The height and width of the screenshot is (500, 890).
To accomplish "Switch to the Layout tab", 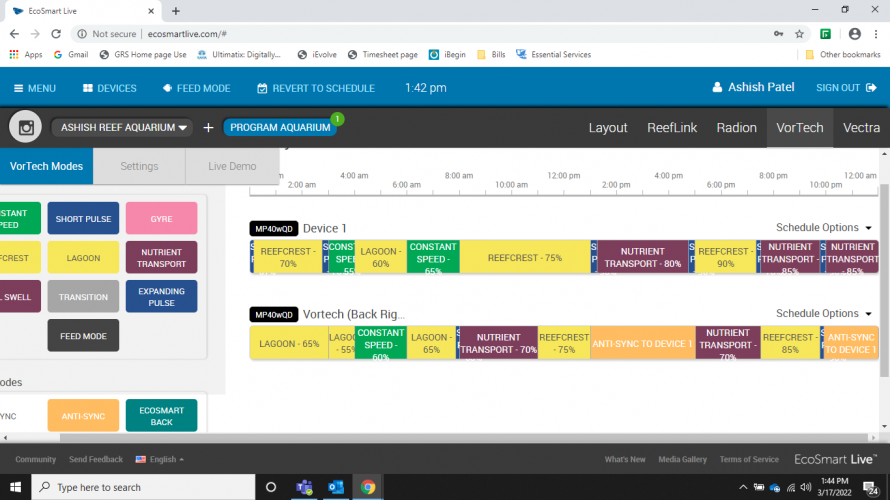I will click(x=607, y=128).
